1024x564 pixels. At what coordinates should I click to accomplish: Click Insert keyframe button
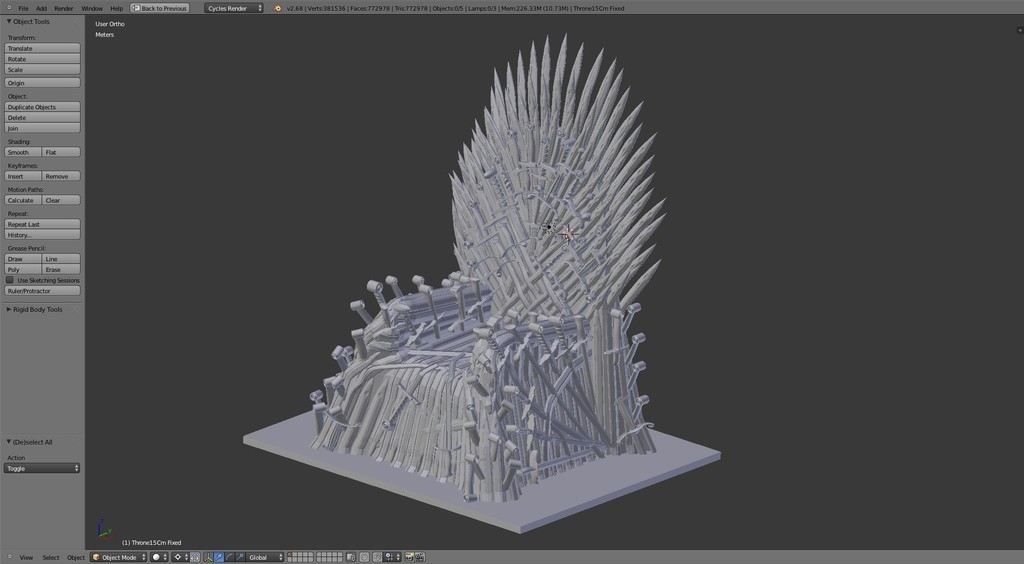tap(23, 176)
